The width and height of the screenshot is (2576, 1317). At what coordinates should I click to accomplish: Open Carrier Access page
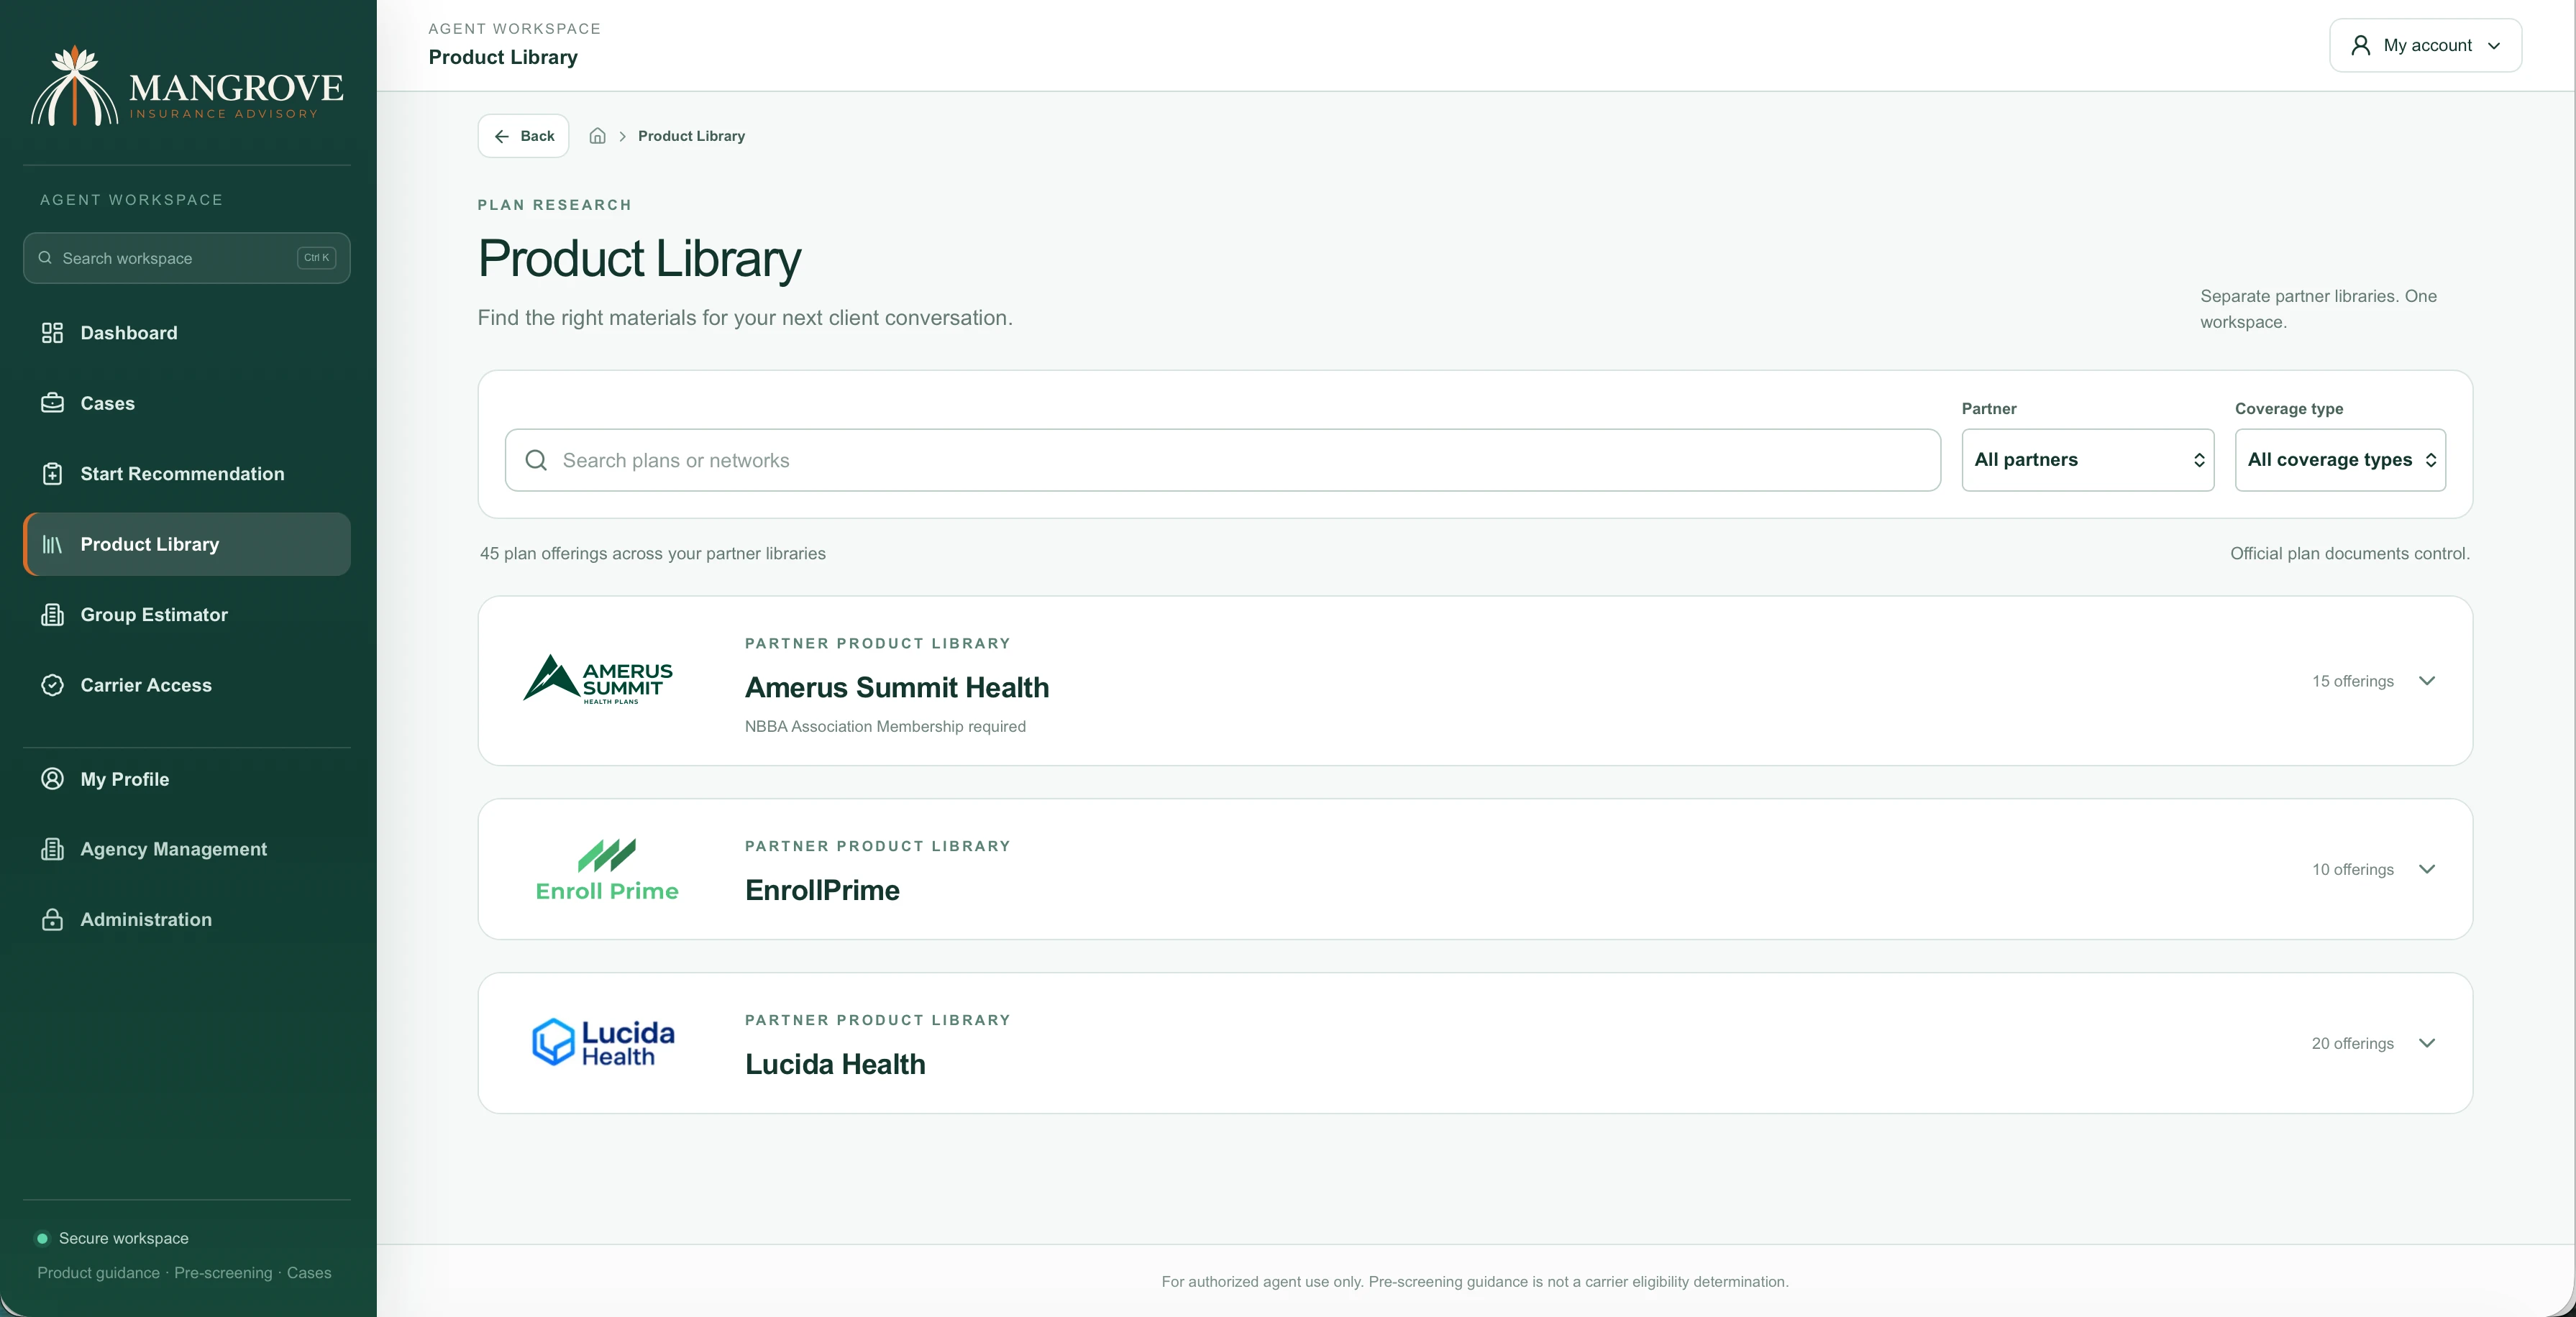click(x=187, y=685)
